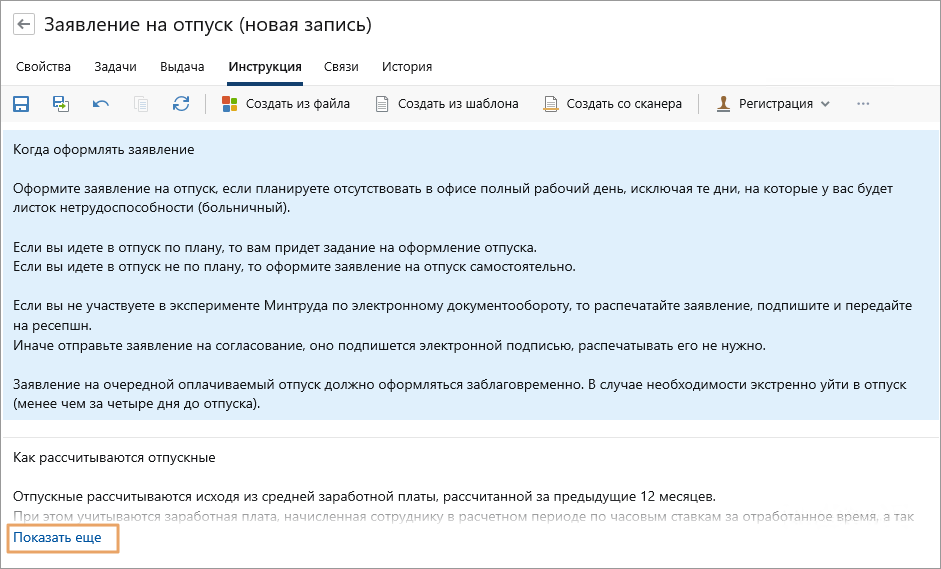This screenshot has height=569, width=941.
Task: Click the Save and close icon
Action: pos(61,104)
